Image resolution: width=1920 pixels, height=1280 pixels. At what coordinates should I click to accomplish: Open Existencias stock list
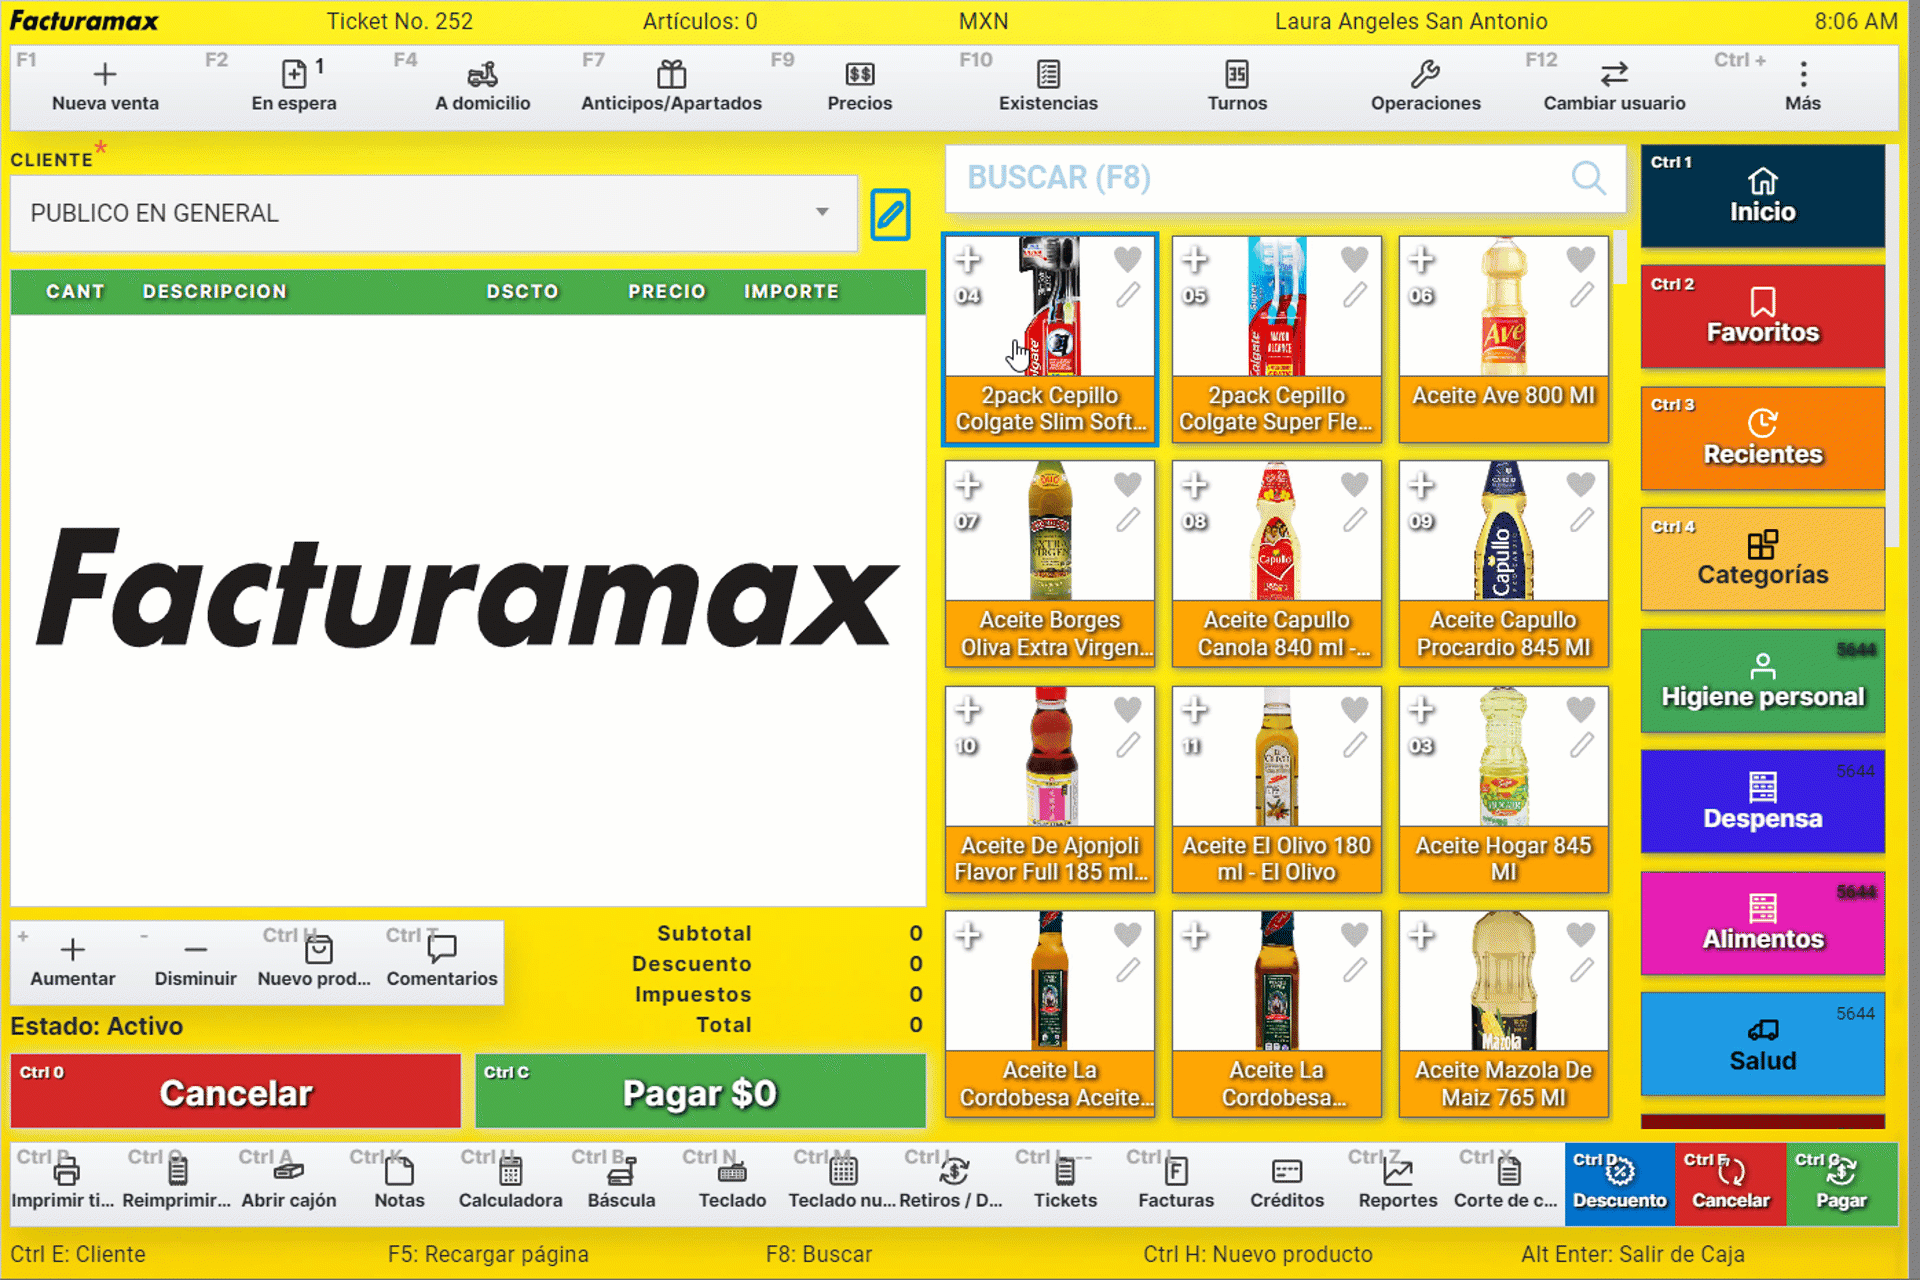point(1048,86)
